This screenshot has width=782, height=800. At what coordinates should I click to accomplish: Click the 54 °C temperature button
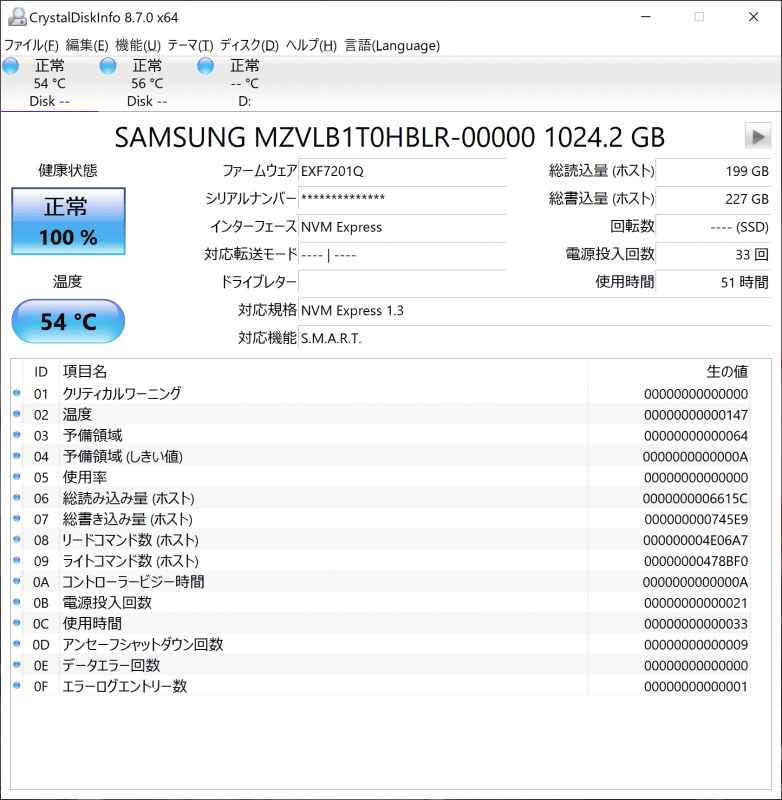(68, 321)
